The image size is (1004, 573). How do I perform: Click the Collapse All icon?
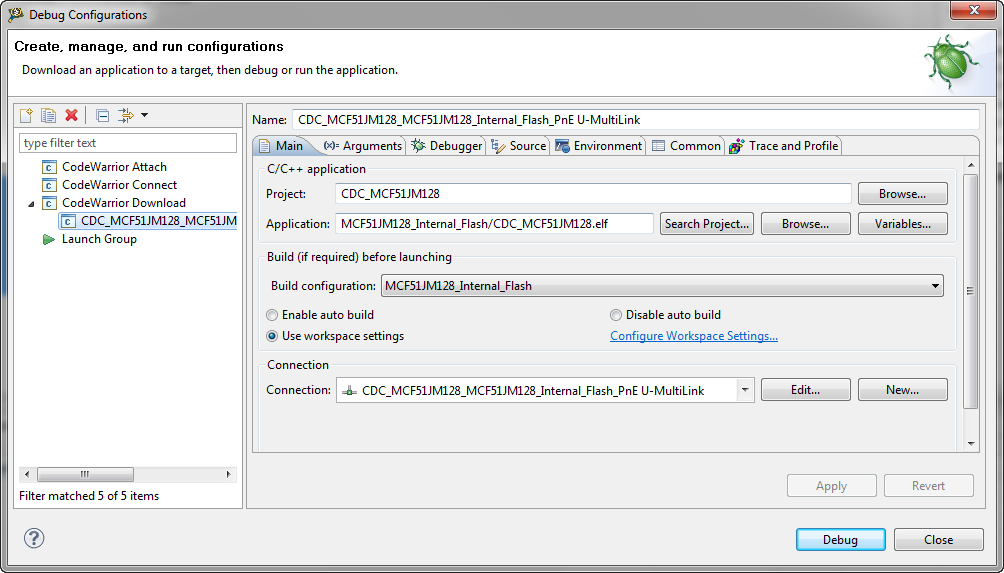tap(102, 116)
